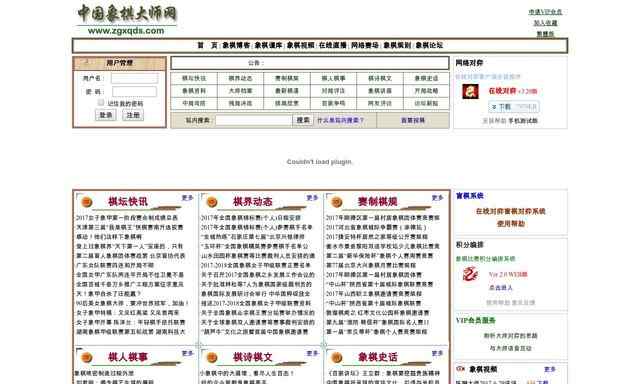Open the icon beside 象棋视频 heading
Screen dimensions: 640x384
(460, 369)
